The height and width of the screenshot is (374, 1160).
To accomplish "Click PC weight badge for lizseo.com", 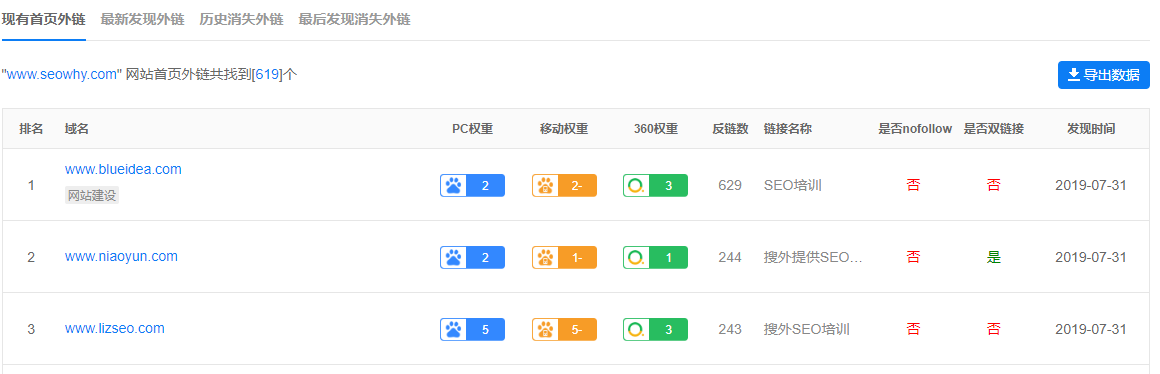I will (x=473, y=329).
